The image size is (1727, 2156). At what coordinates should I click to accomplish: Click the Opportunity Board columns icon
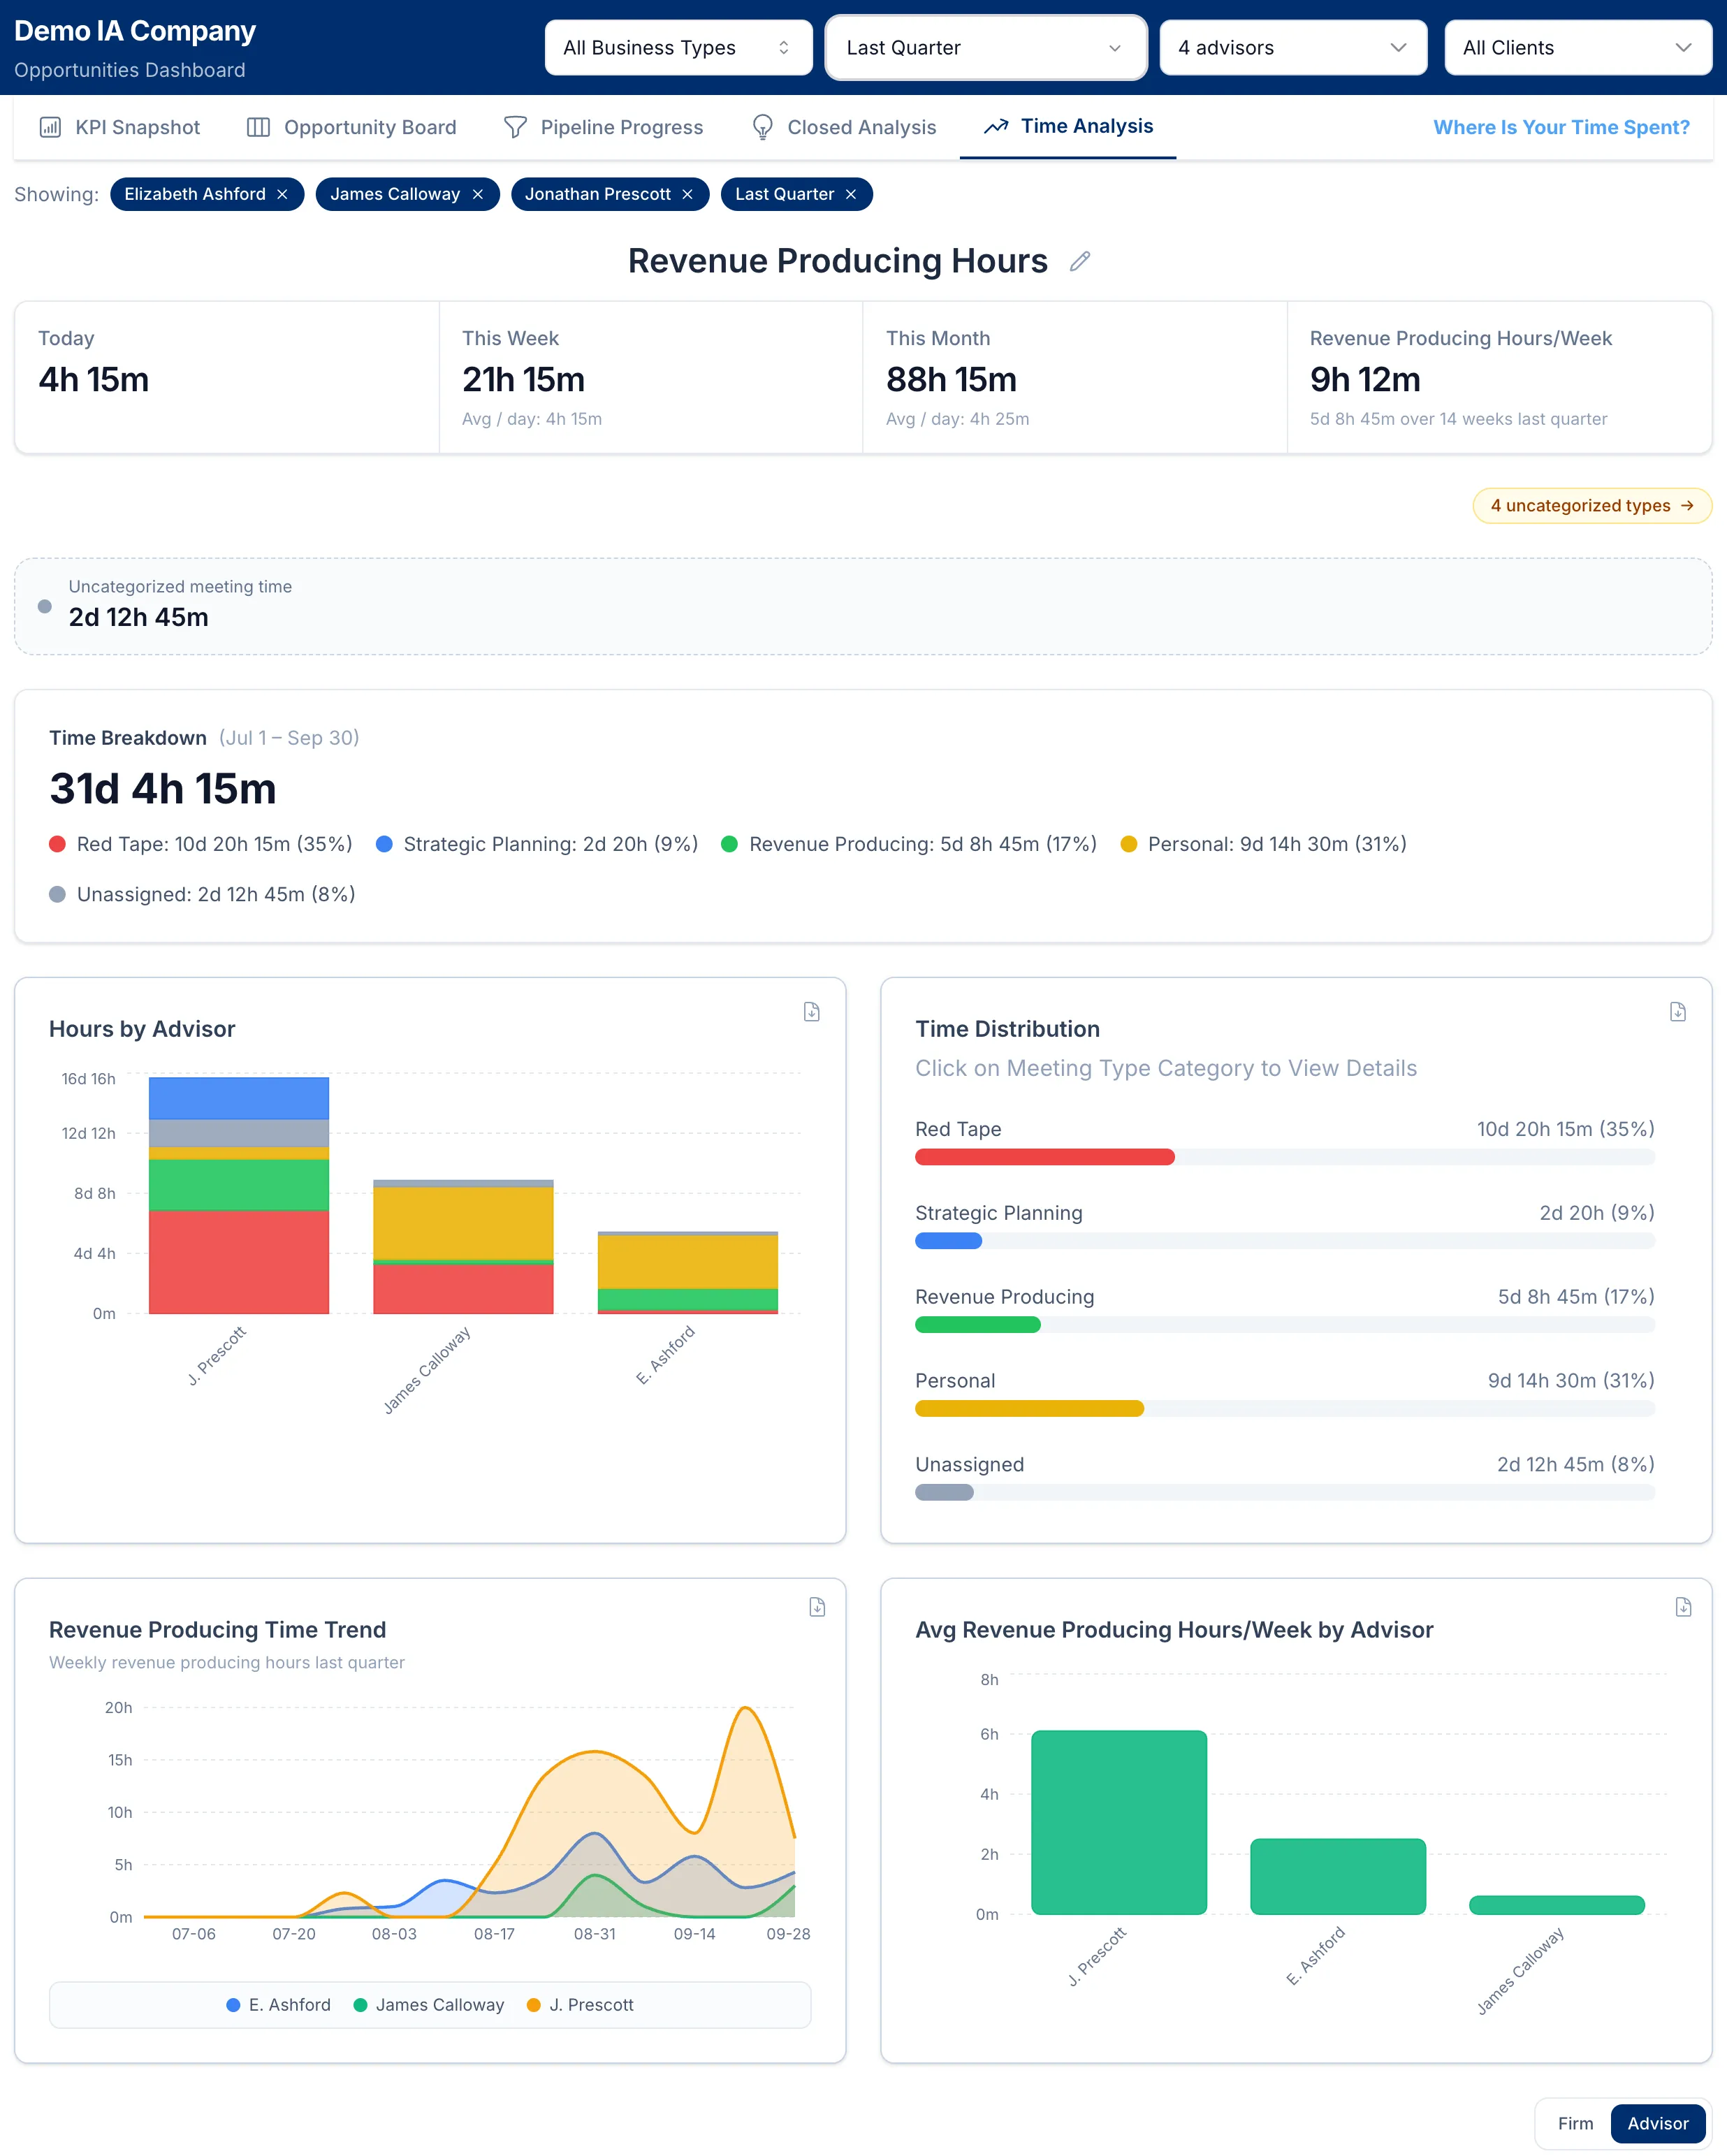point(258,127)
